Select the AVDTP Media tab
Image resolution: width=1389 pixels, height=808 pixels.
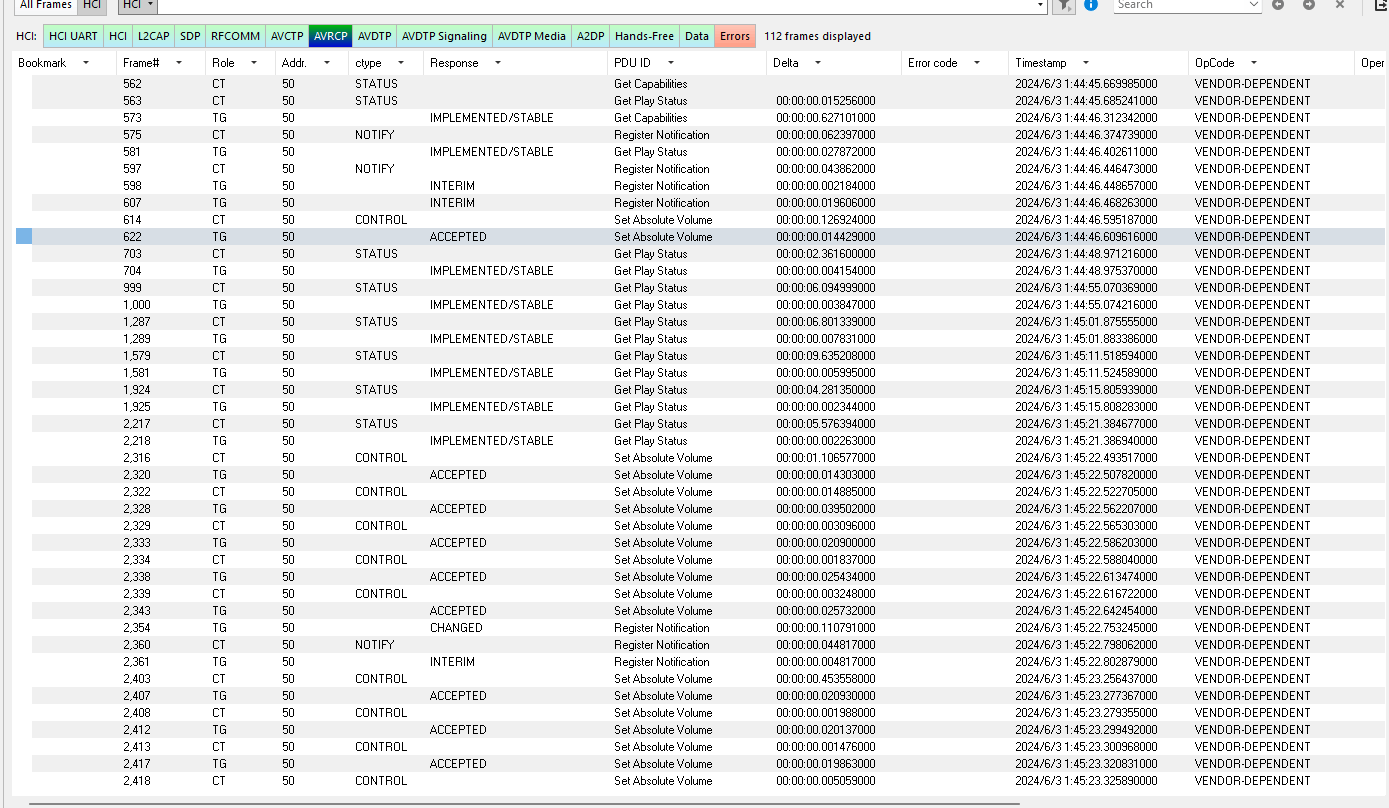pyautogui.click(x=532, y=36)
